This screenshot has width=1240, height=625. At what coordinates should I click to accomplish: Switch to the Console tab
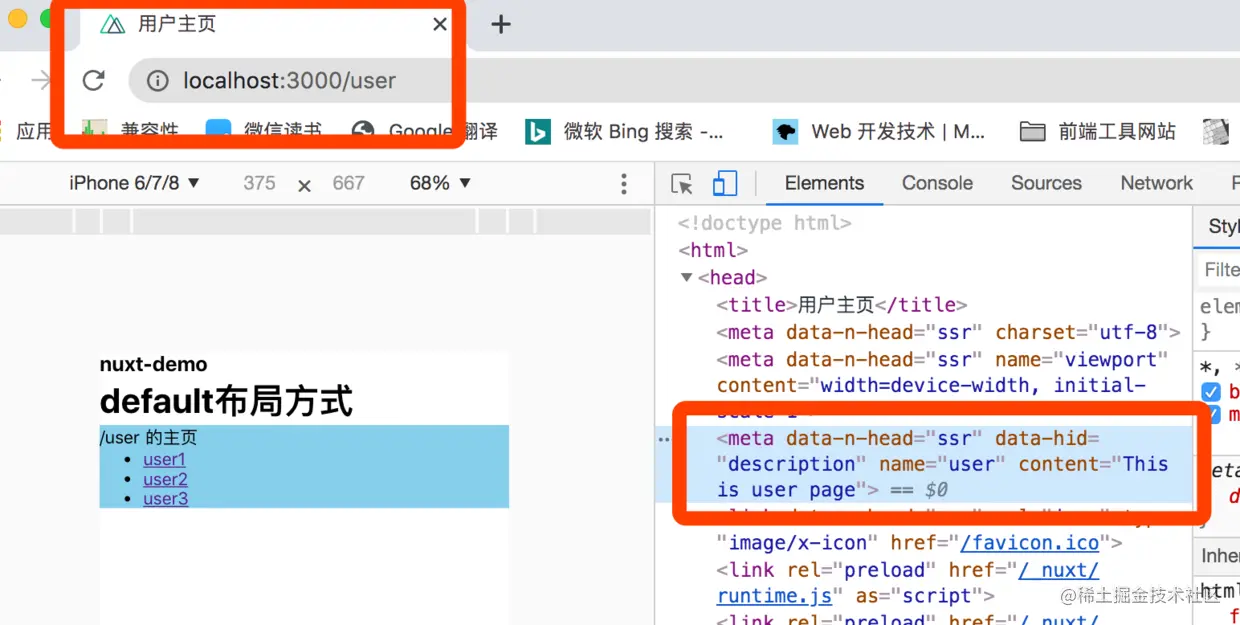coord(937,183)
